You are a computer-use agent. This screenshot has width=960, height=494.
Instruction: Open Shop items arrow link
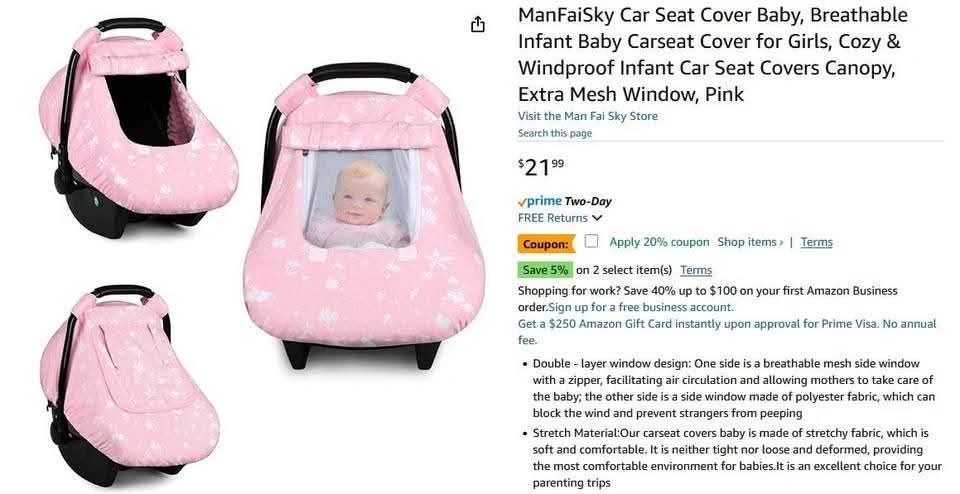click(750, 242)
